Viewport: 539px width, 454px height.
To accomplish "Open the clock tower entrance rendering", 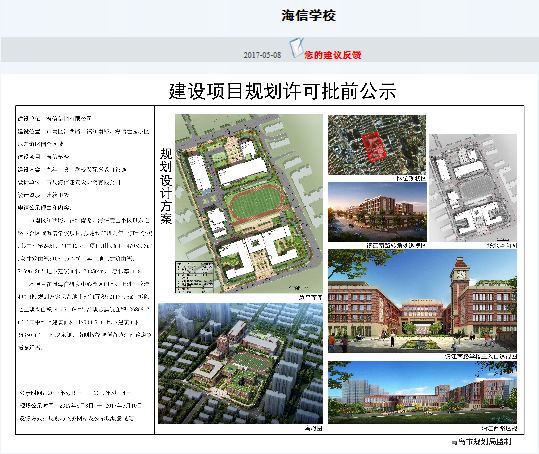I will click(x=422, y=301).
